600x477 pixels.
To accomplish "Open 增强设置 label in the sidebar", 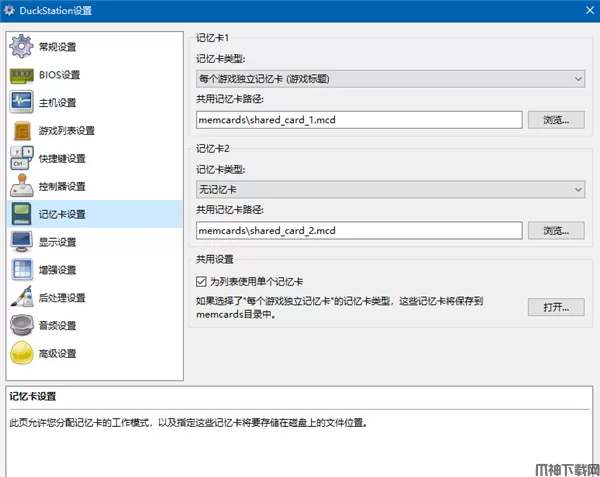I will (57, 270).
